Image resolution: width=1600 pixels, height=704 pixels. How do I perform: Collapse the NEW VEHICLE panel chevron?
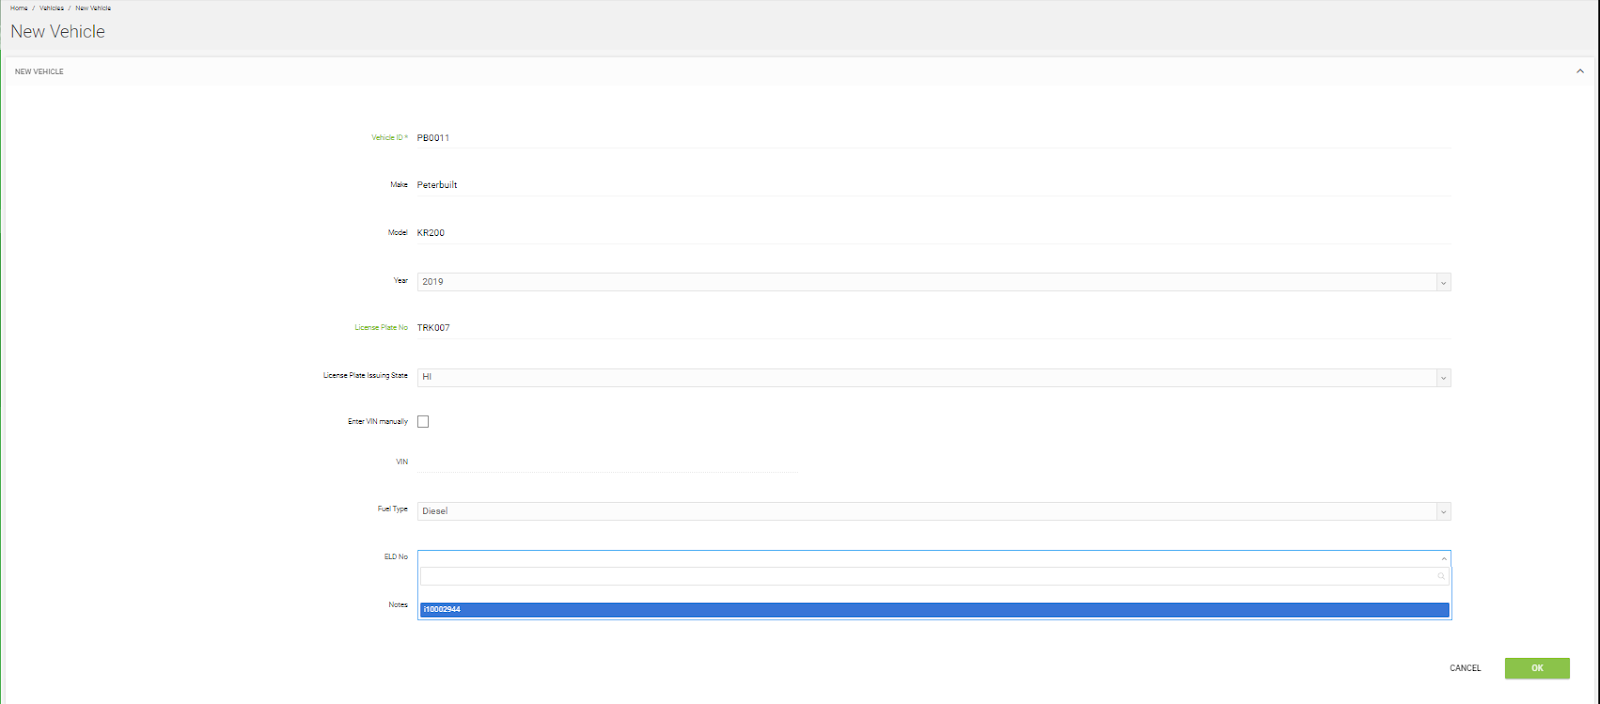pyautogui.click(x=1580, y=71)
